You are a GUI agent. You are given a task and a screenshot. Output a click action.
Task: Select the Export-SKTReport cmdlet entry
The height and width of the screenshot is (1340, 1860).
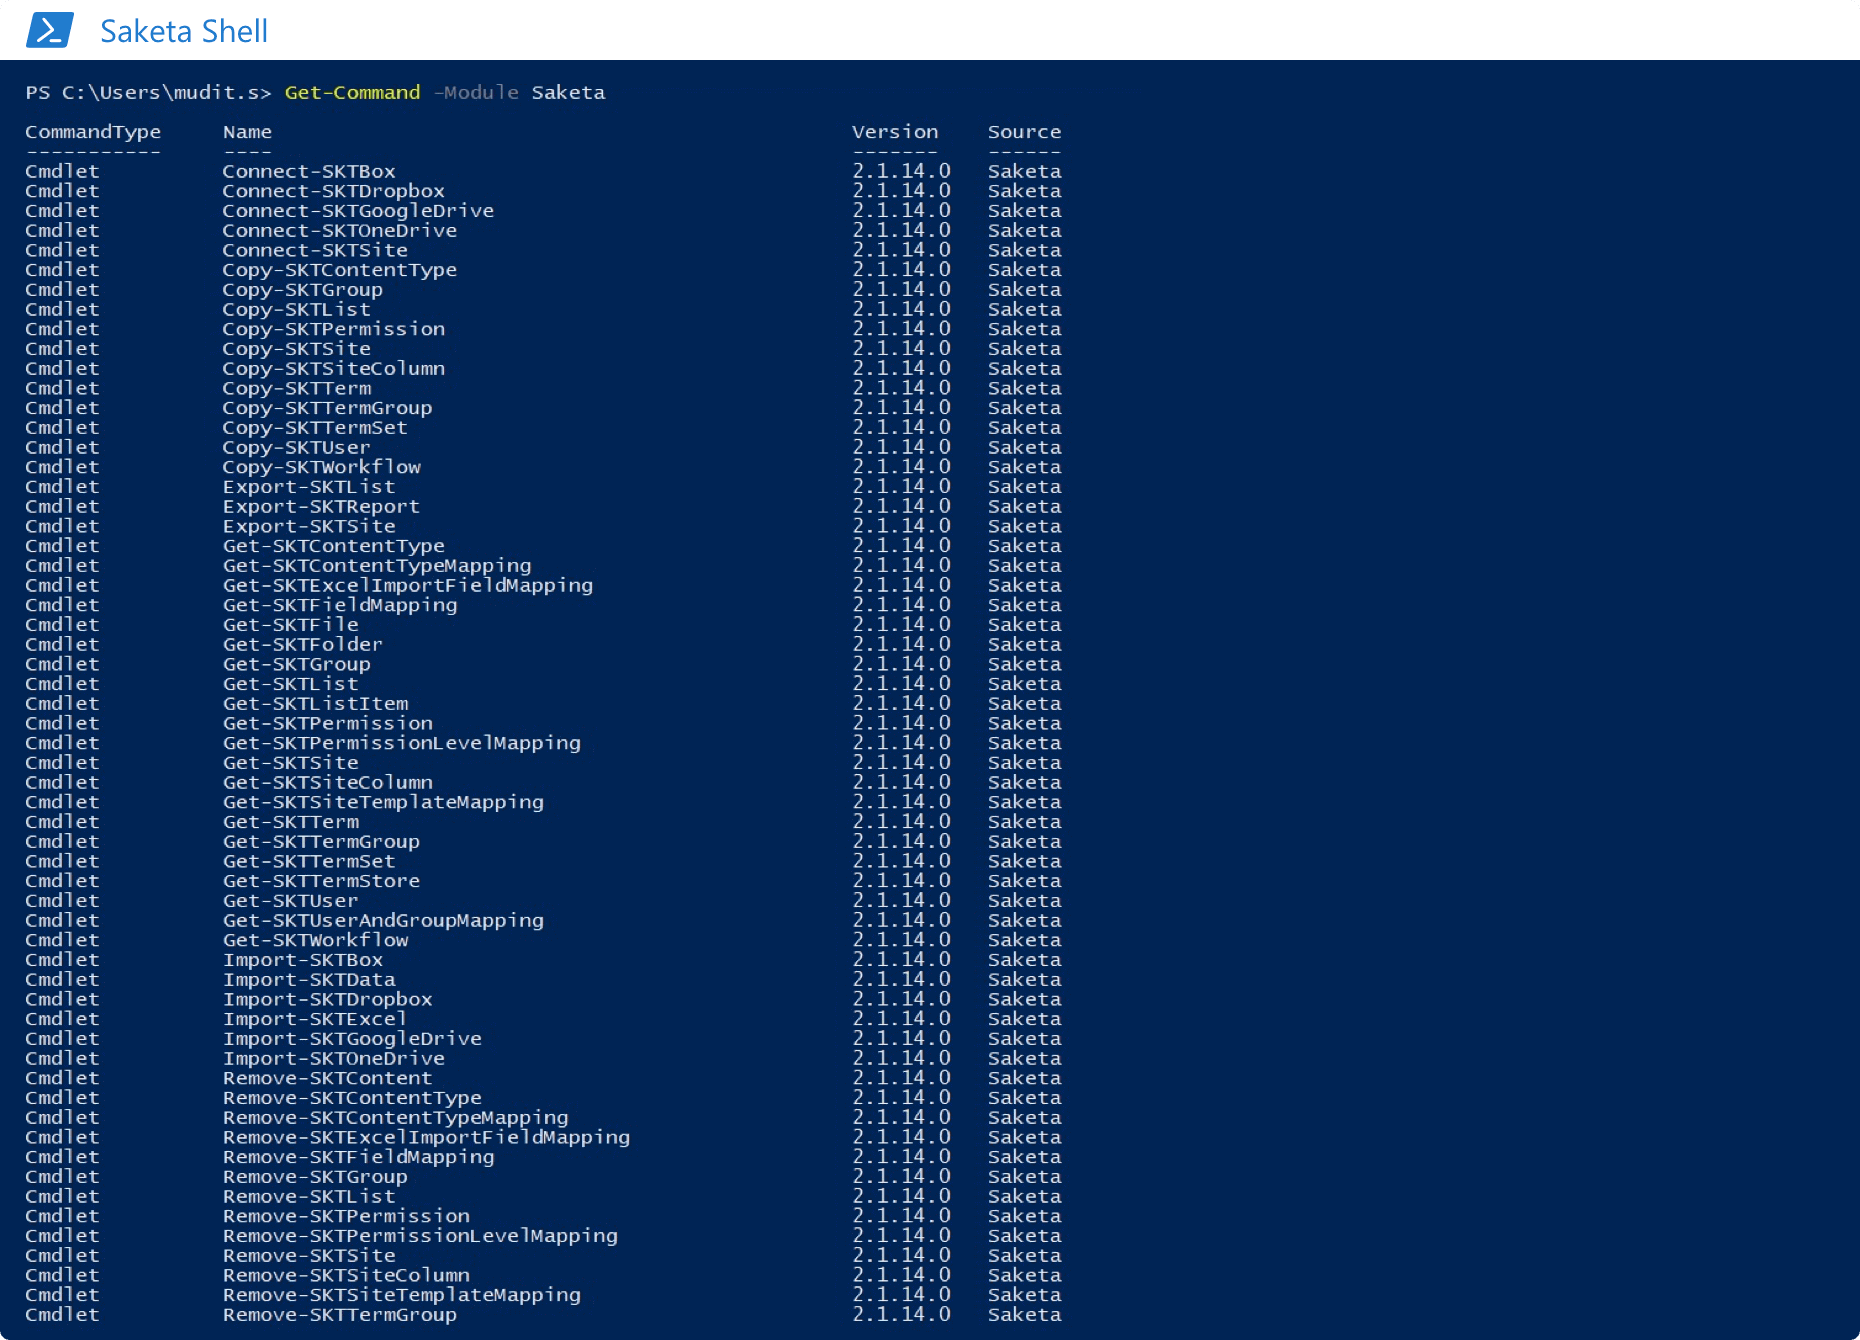click(320, 506)
